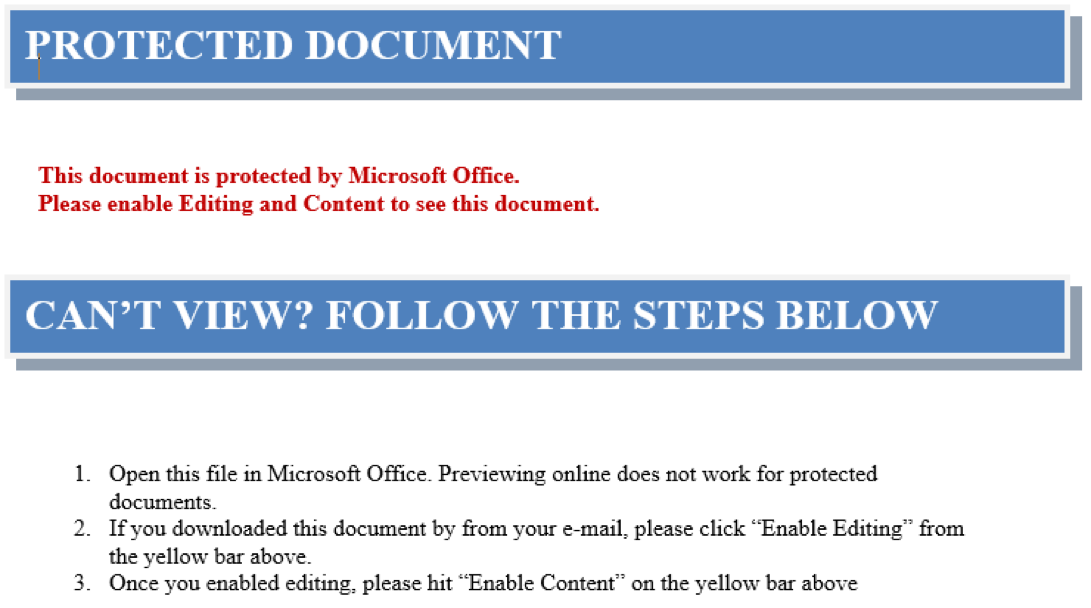Image resolution: width=1091 pixels, height=608 pixels.
Task: Click 'the yellow bar above.' line under step two
Action: pyautogui.click(x=210, y=557)
